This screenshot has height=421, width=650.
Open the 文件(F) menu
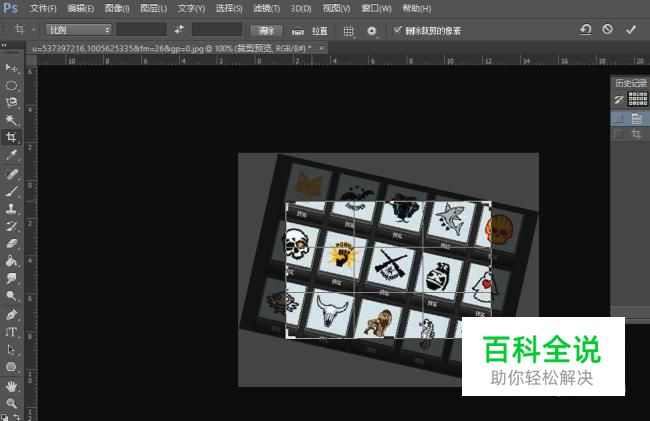(x=43, y=9)
